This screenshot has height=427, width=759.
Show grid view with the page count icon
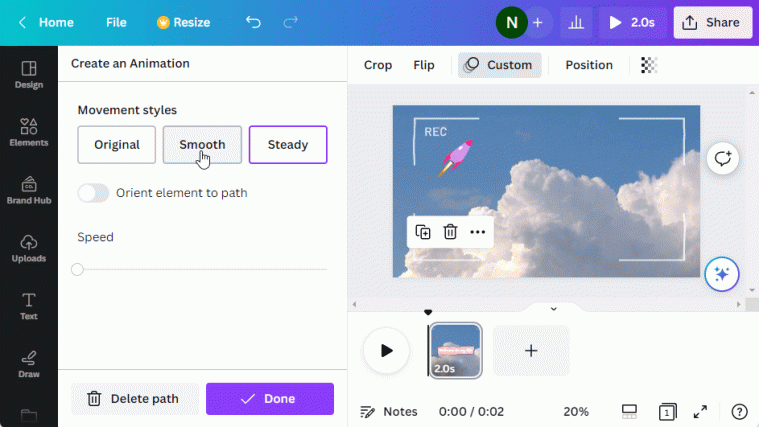click(x=667, y=412)
